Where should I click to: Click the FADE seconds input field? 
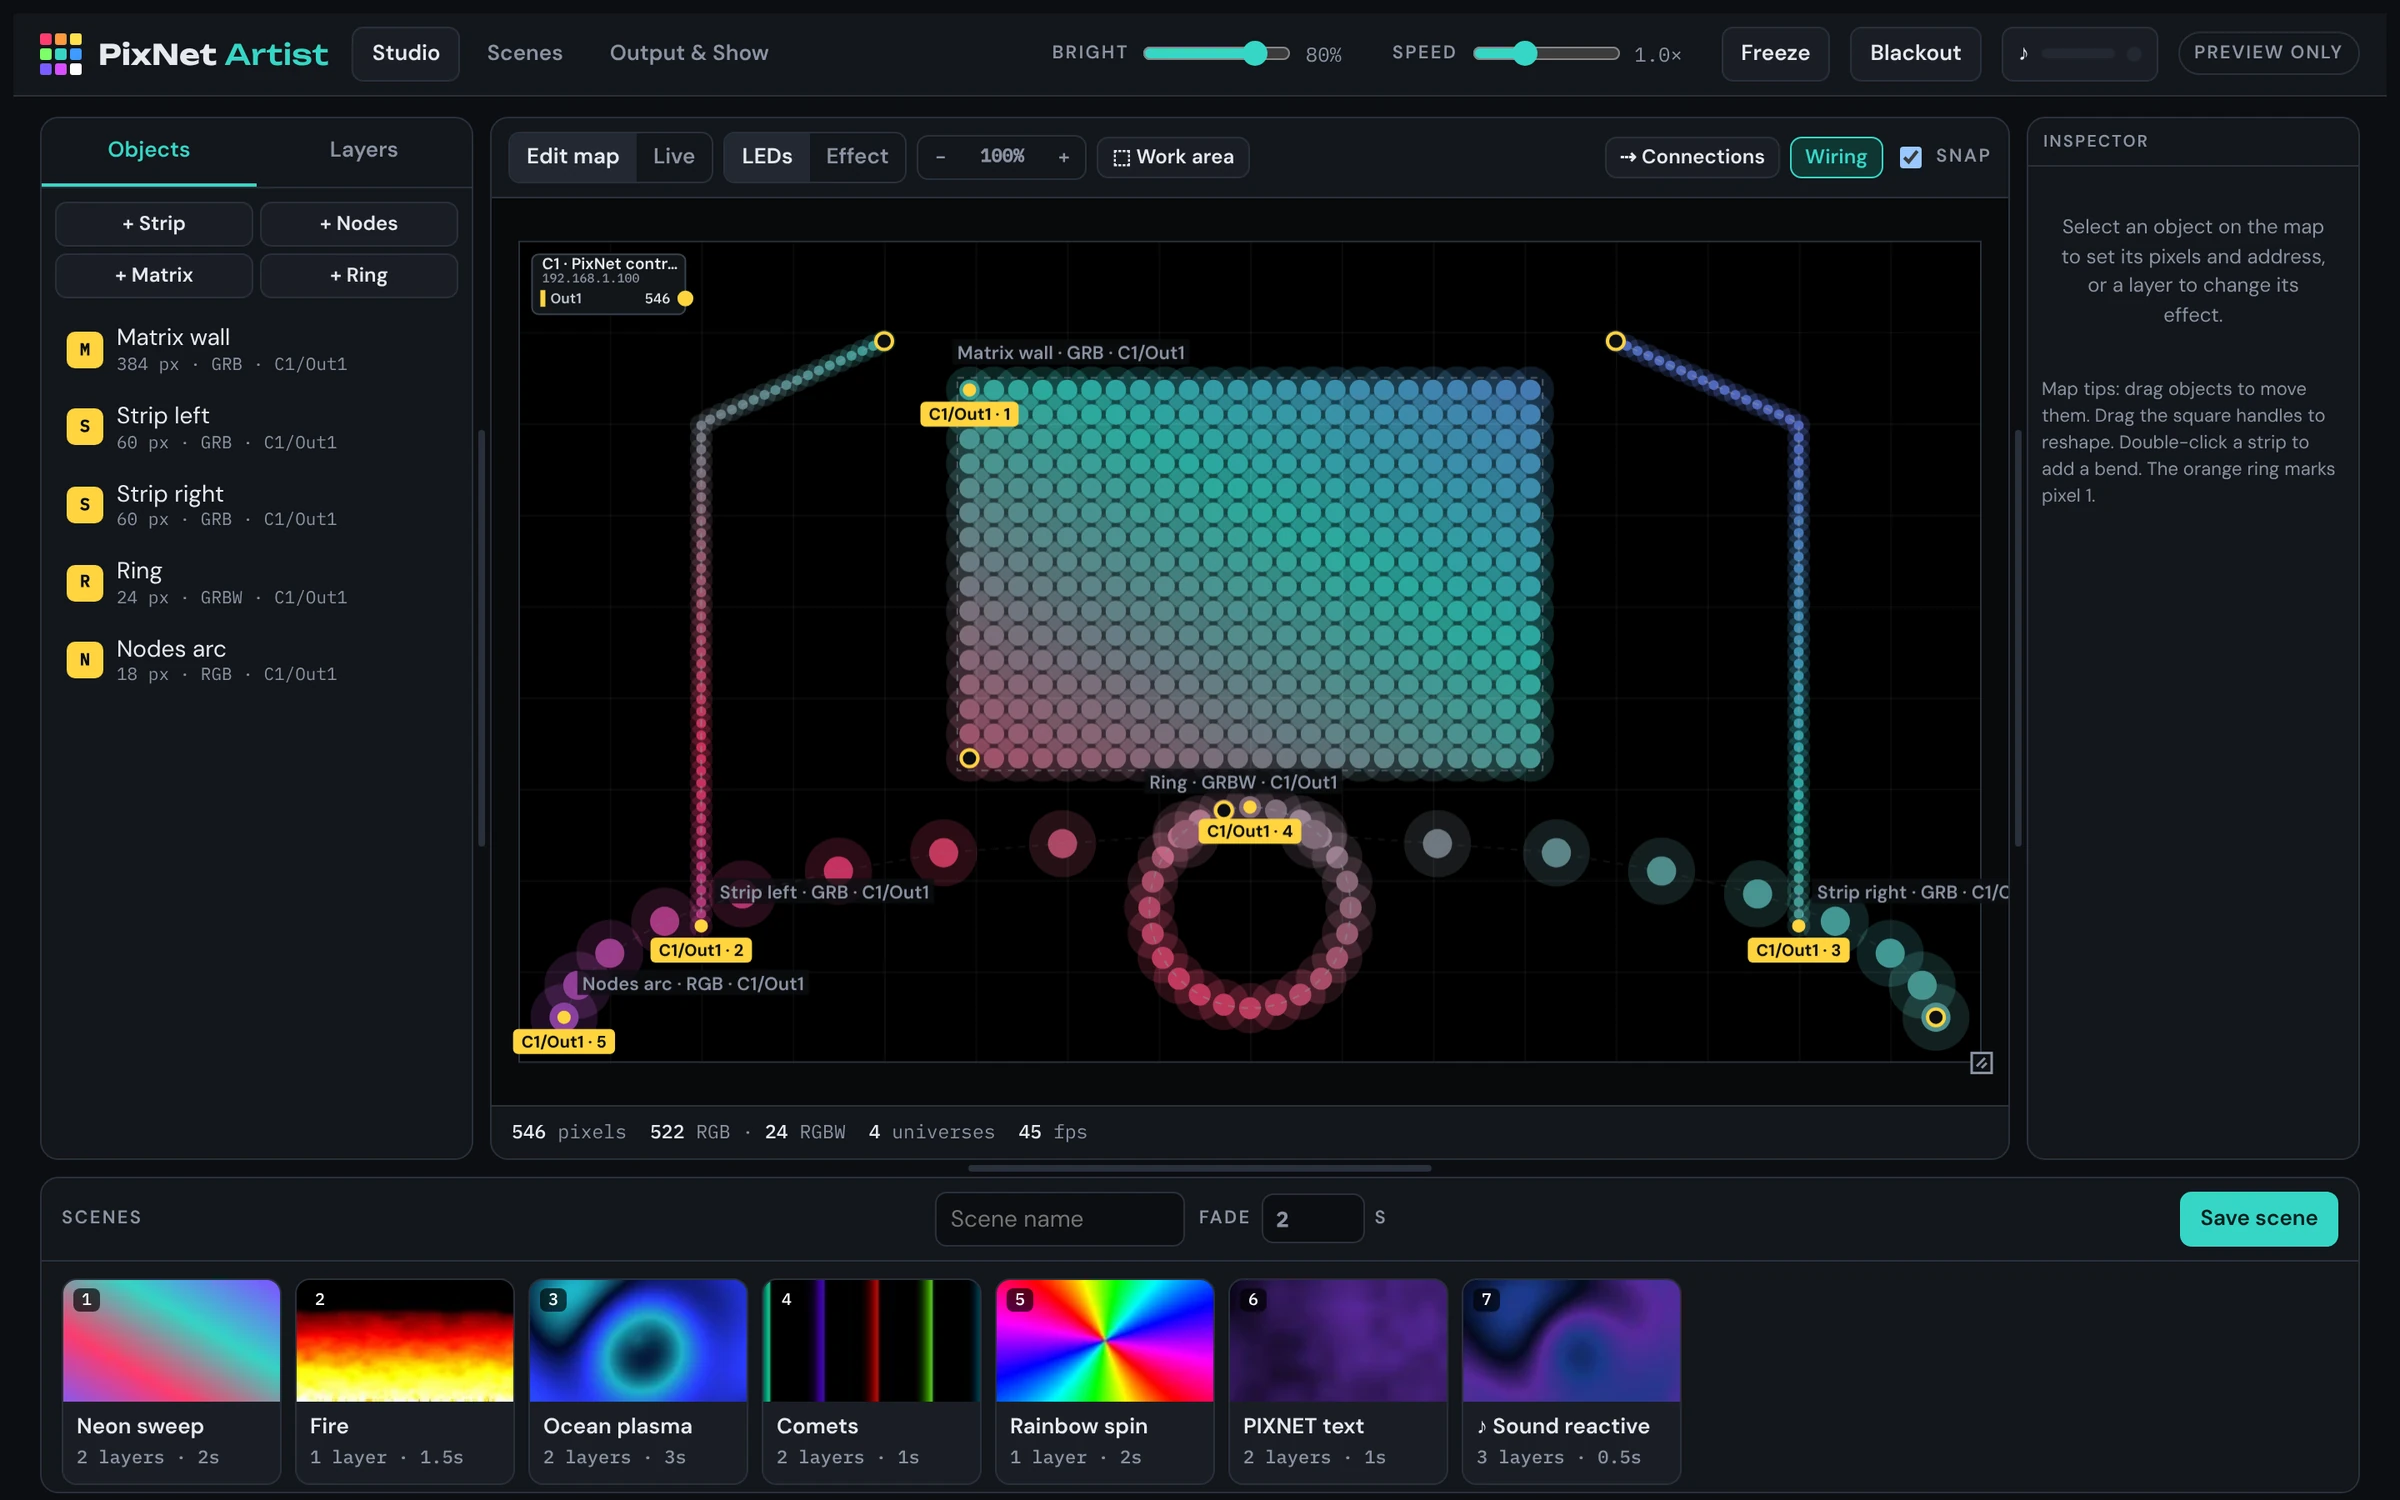click(1312, 1218)
